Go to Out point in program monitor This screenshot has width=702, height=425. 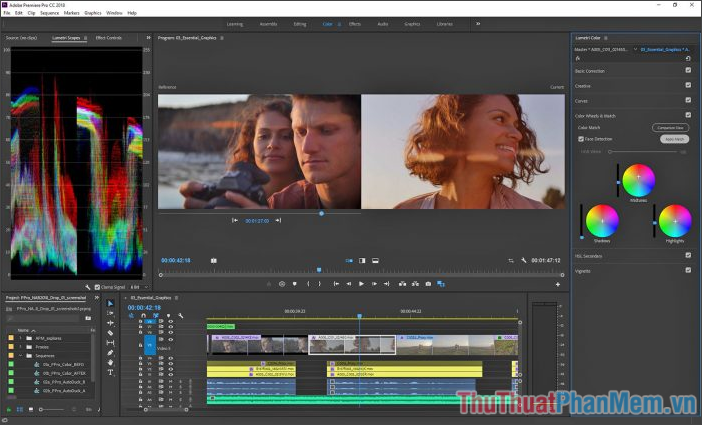coord(387,284)
